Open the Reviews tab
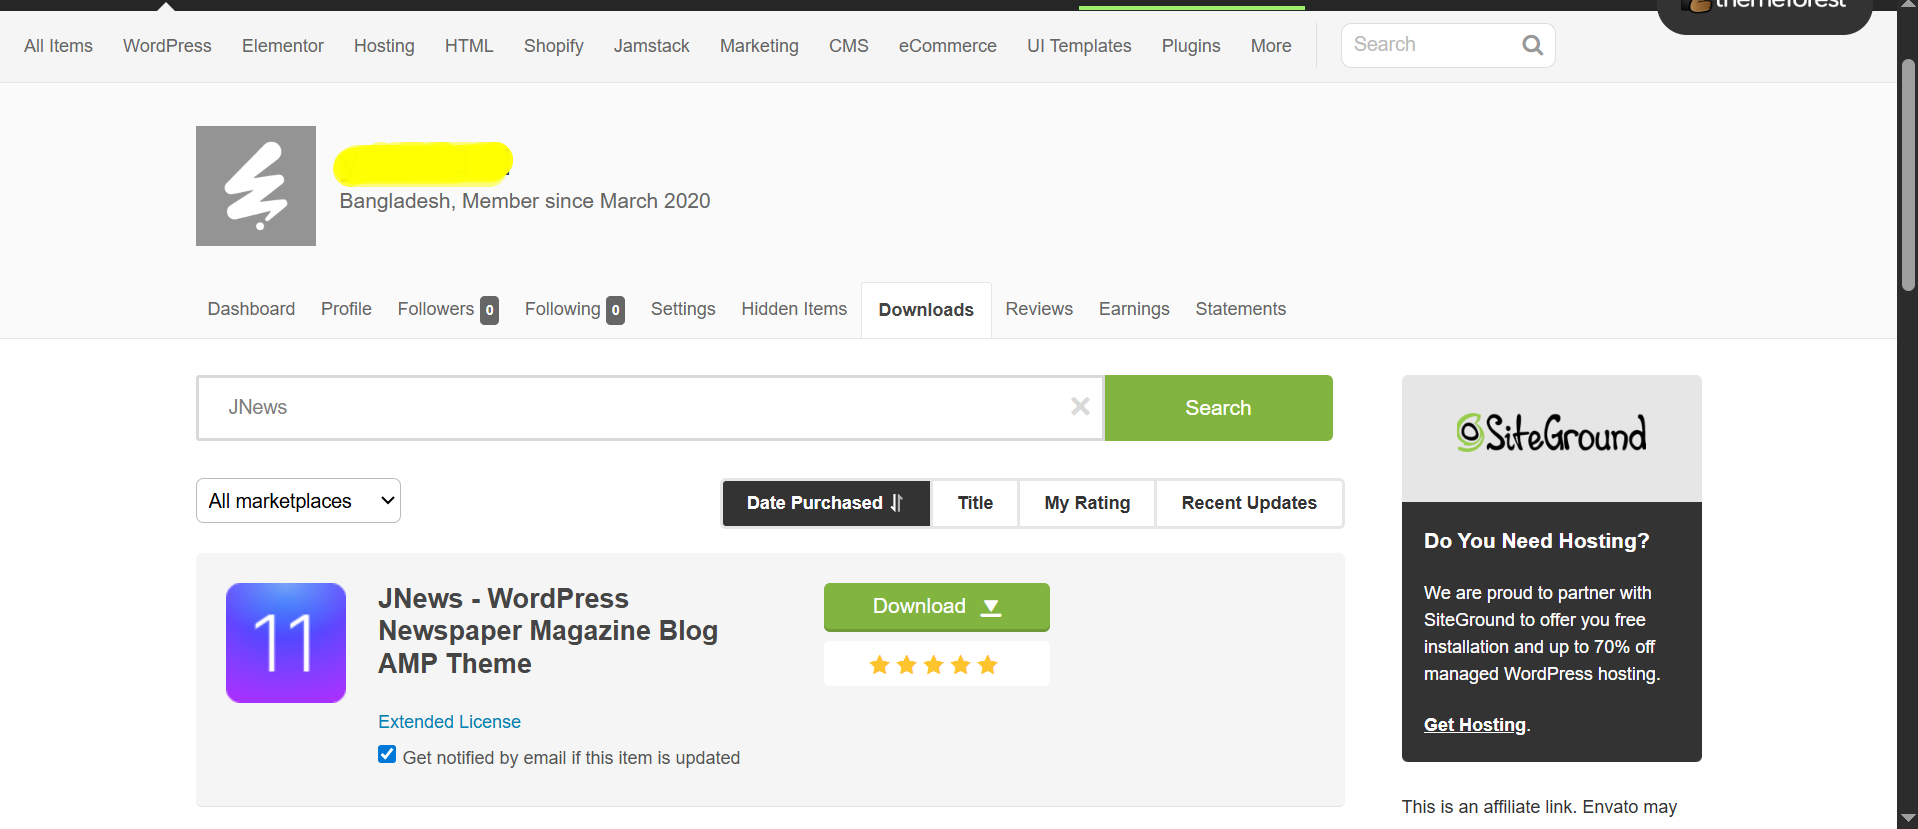This screenshot has width=1918, height=829. click(1039, 309)
